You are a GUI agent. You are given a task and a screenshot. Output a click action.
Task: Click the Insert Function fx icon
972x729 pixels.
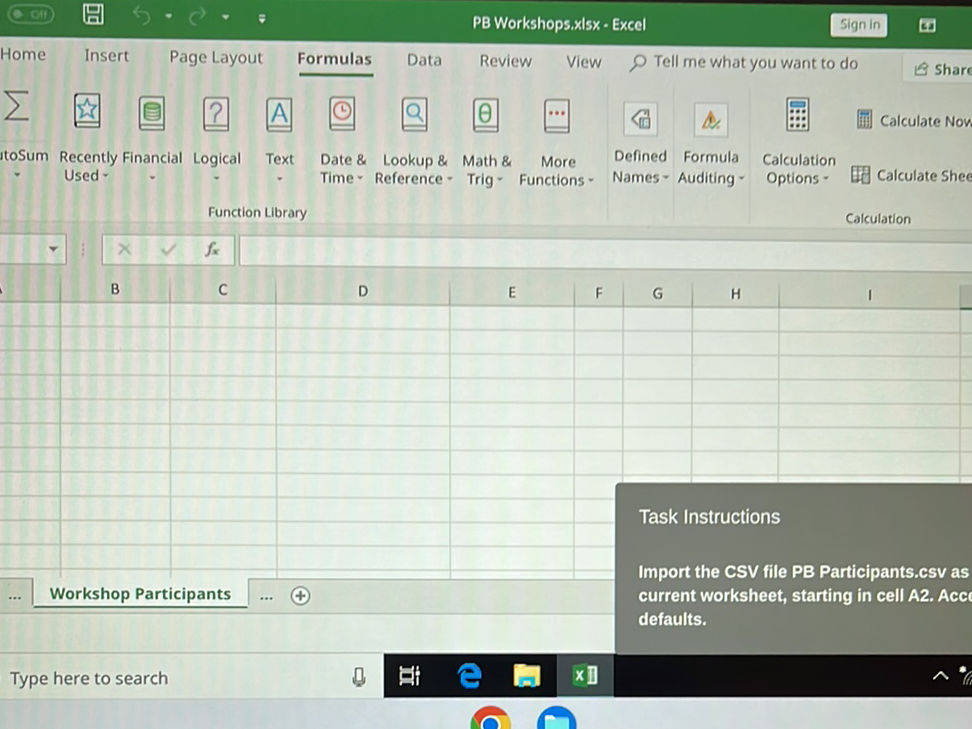click(x=212, y=250)
